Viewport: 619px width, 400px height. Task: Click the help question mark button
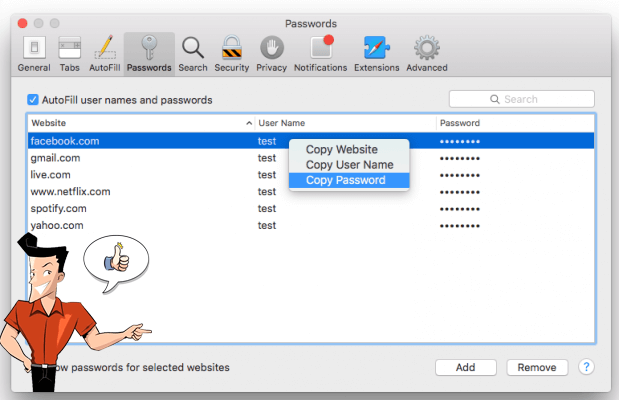[x=586, y=367]
